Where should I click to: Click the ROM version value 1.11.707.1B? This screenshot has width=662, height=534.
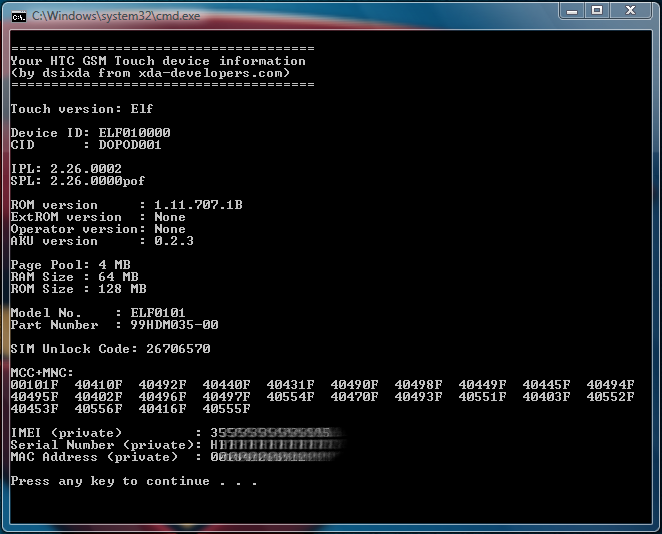coord(198,205)
